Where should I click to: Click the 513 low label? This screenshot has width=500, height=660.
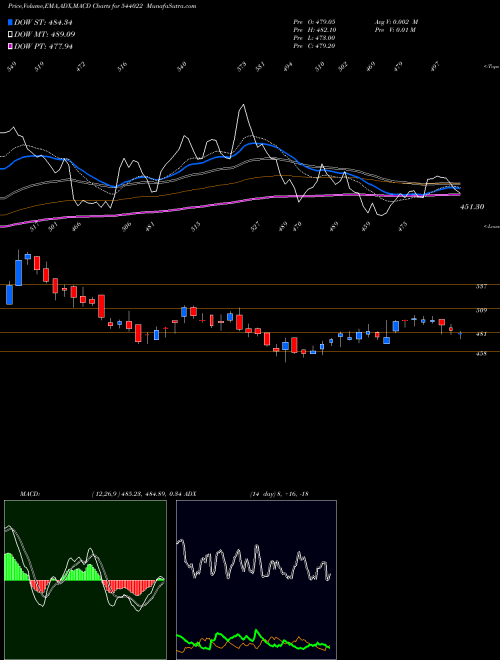click(x=196, y=226)
